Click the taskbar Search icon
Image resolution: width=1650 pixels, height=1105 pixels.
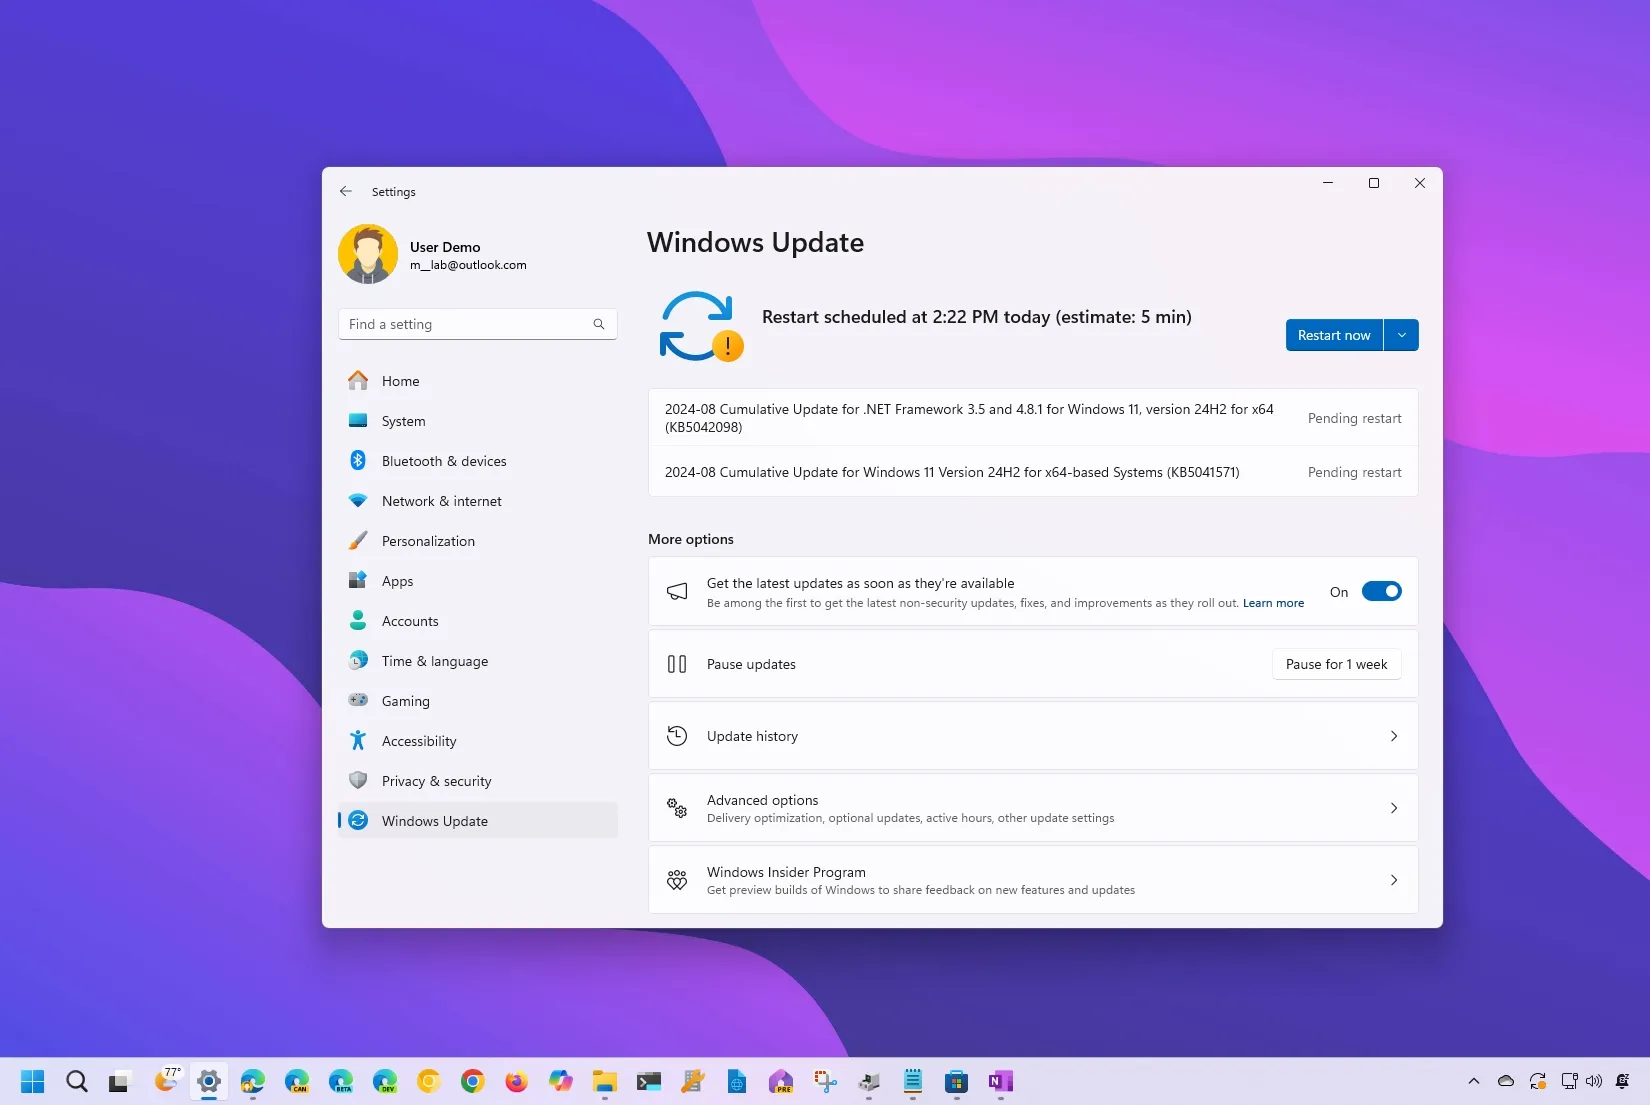pyautogui.click(x=77, y=1081)
